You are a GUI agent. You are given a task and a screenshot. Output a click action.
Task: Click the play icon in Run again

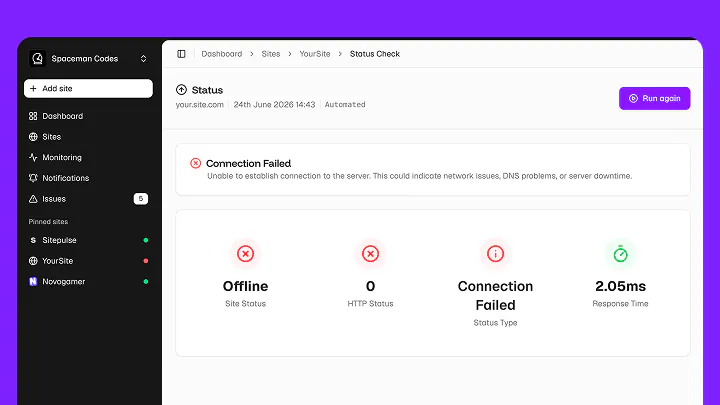(x=633, y=98)
